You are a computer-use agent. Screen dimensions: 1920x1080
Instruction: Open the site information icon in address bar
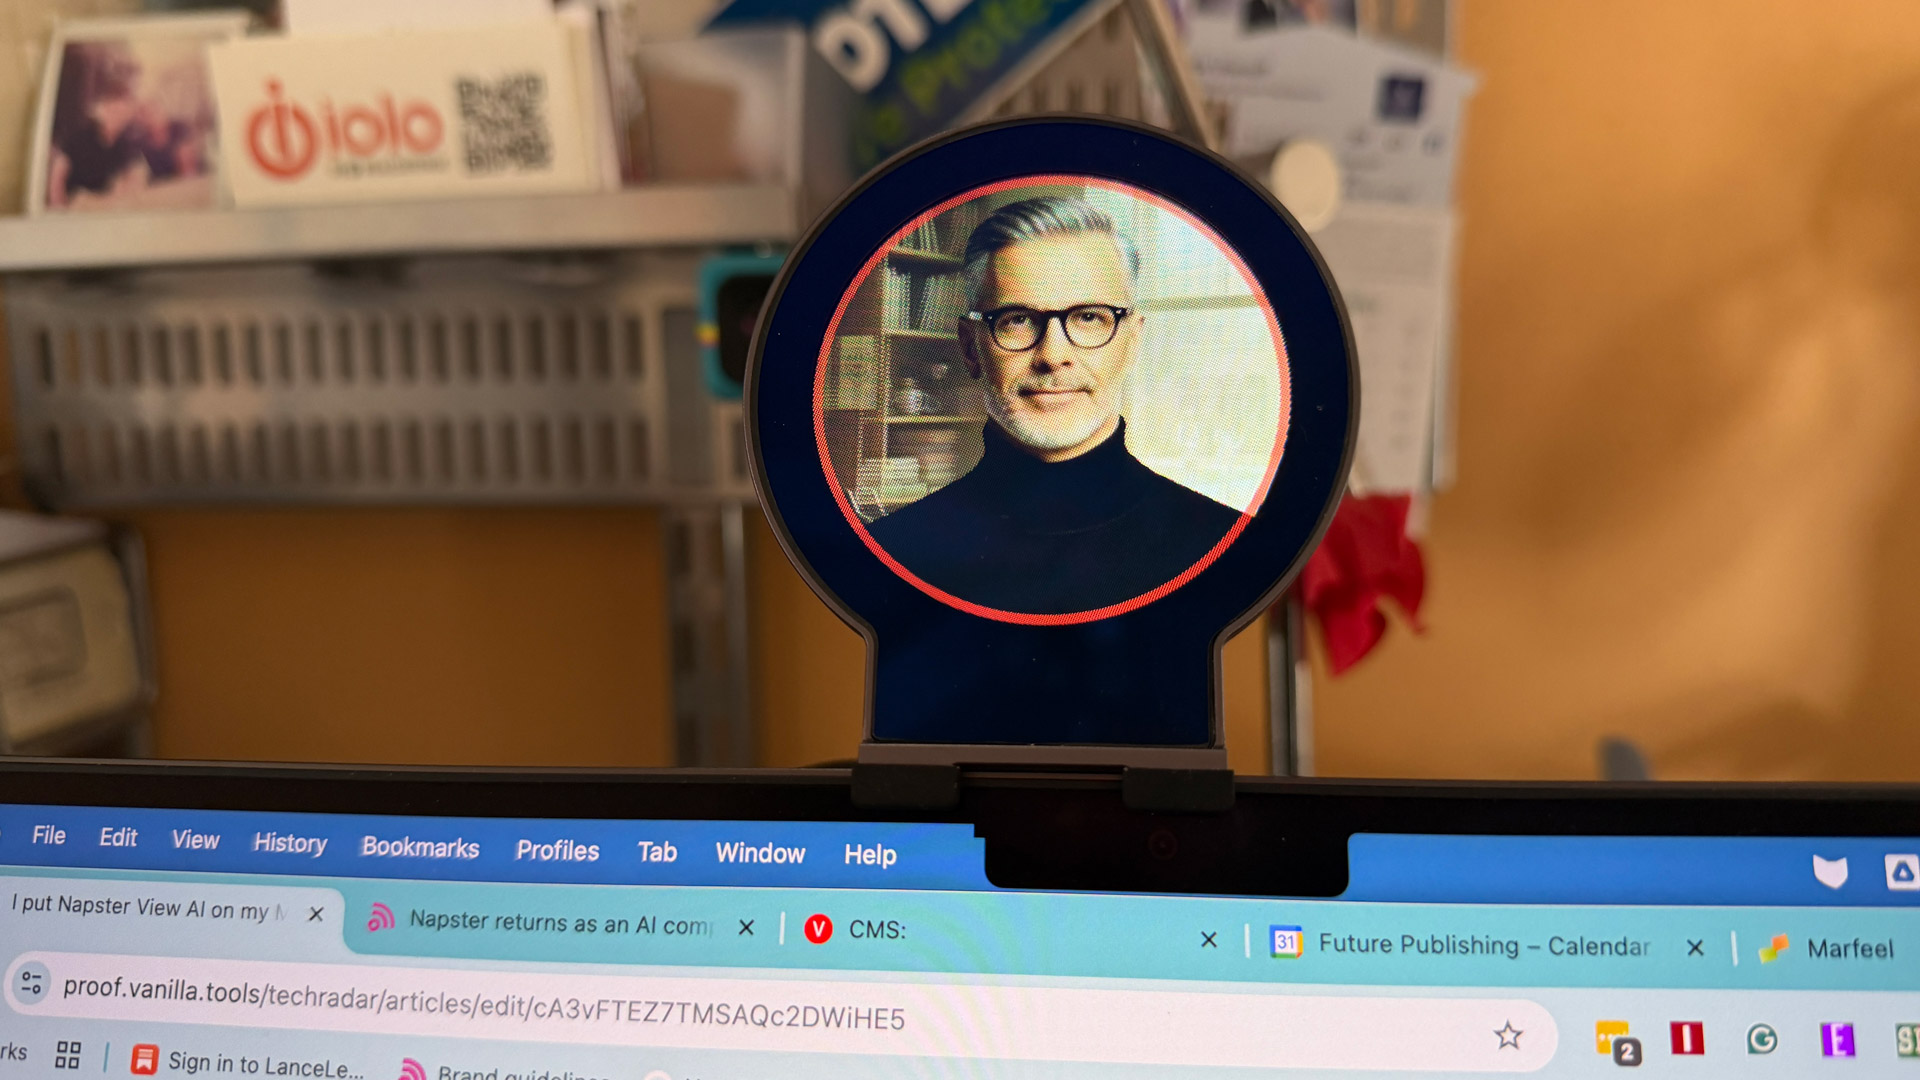pos(31,983)
